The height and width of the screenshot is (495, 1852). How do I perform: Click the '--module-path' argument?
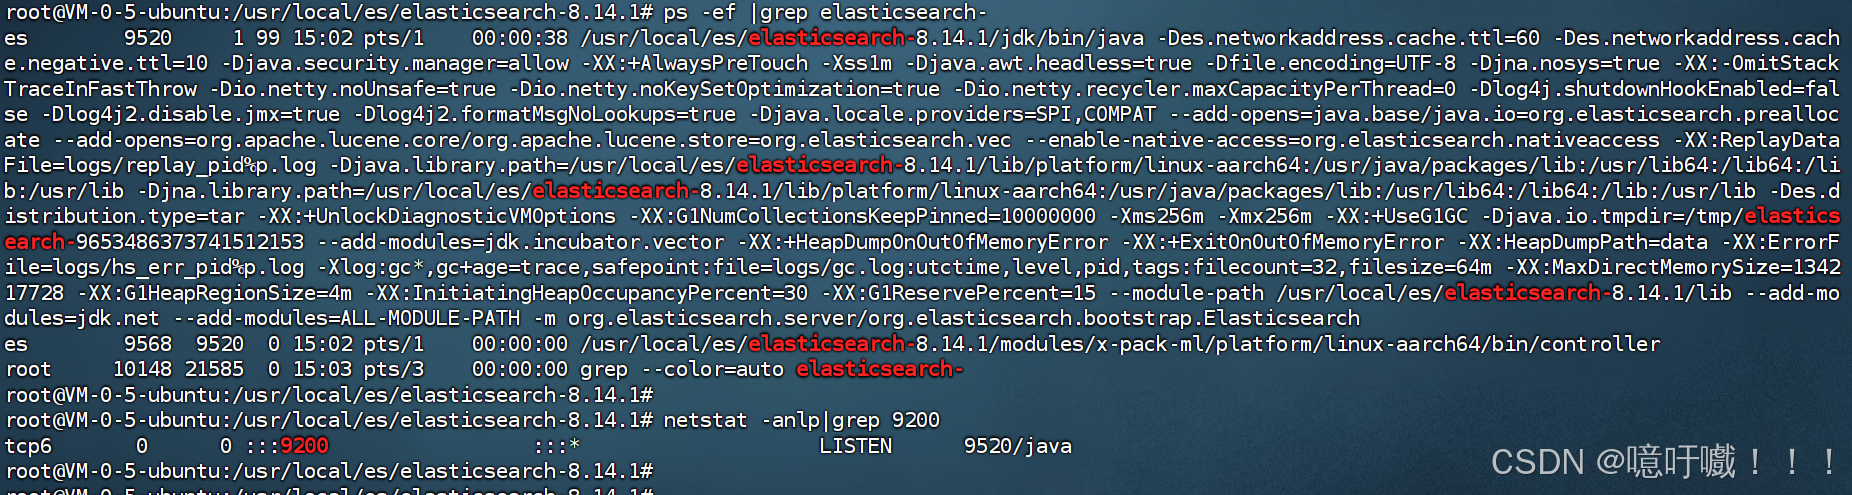coord(1186,293)
